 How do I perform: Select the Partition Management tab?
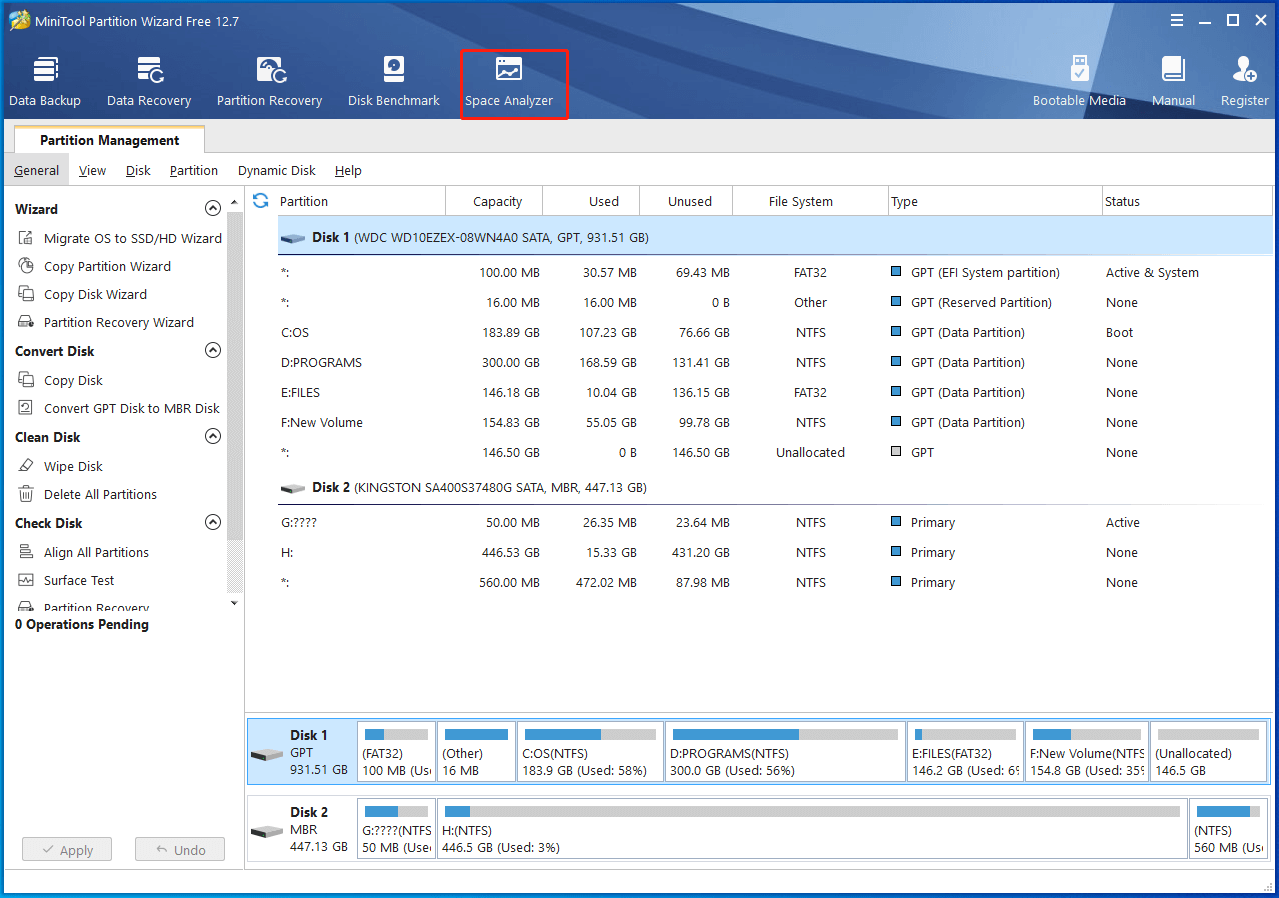(110, 140)
